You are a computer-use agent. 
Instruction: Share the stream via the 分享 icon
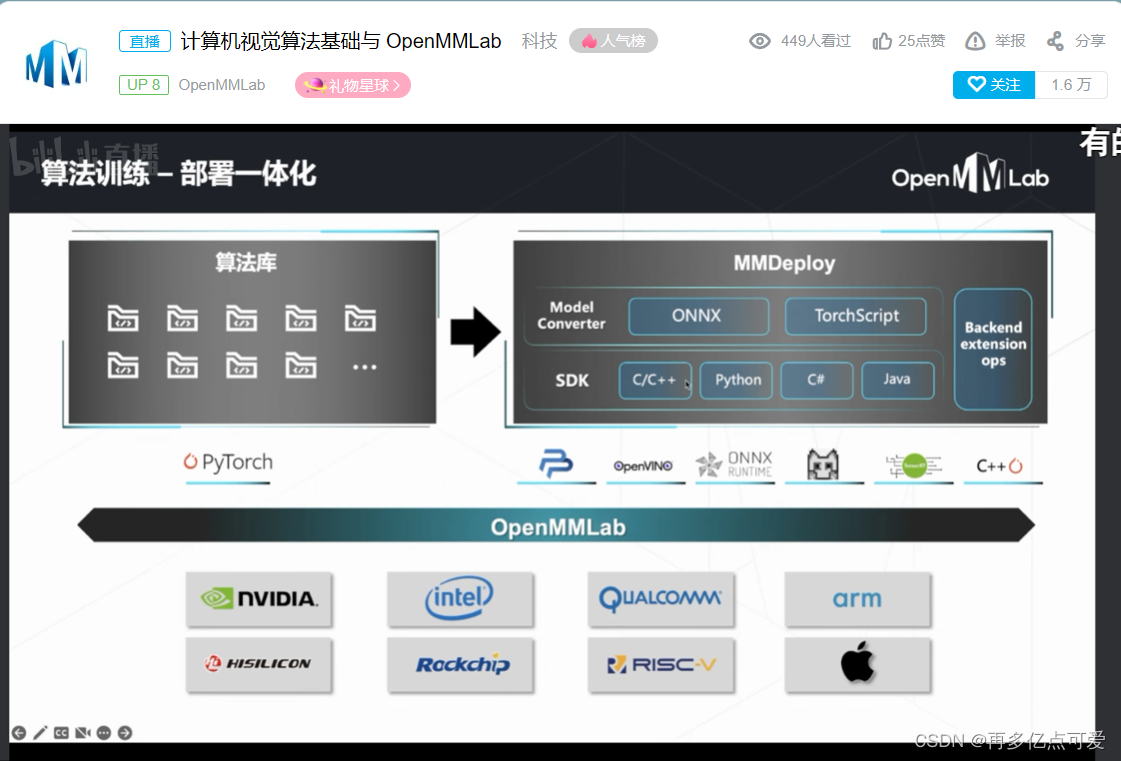1055,41
